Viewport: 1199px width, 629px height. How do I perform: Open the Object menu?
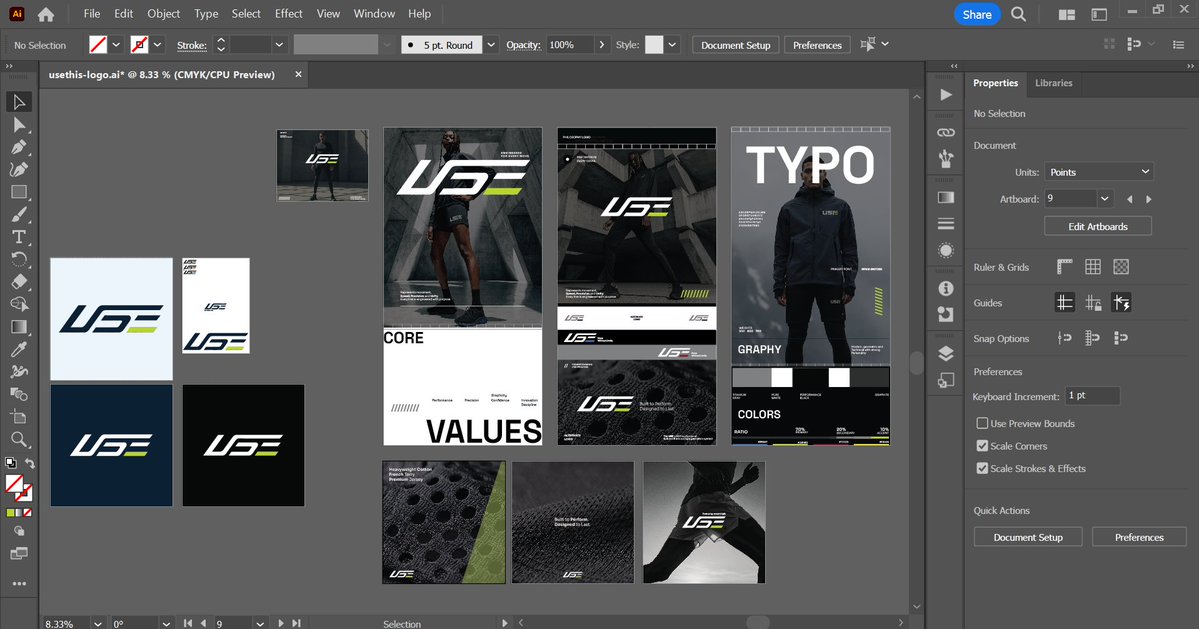[x=164, y=14]
